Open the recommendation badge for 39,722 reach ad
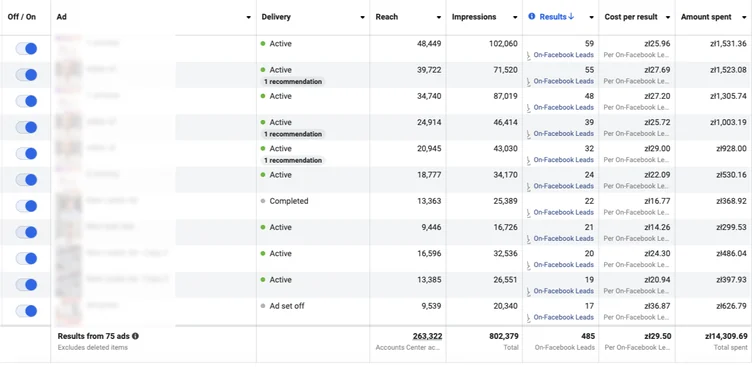This screenshot has height=367, width=756. pos(293,82)
